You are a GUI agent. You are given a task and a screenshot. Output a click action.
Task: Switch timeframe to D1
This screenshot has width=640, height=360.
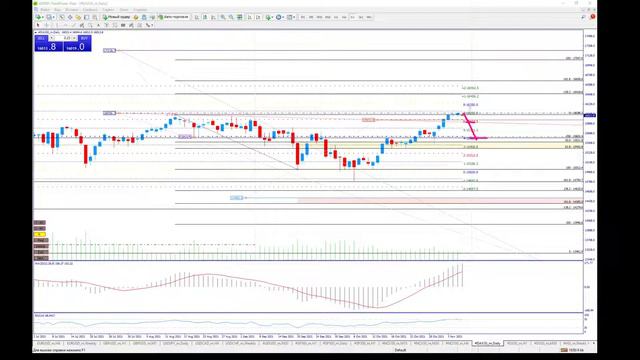pyautogui.click(x=353, y=17)
